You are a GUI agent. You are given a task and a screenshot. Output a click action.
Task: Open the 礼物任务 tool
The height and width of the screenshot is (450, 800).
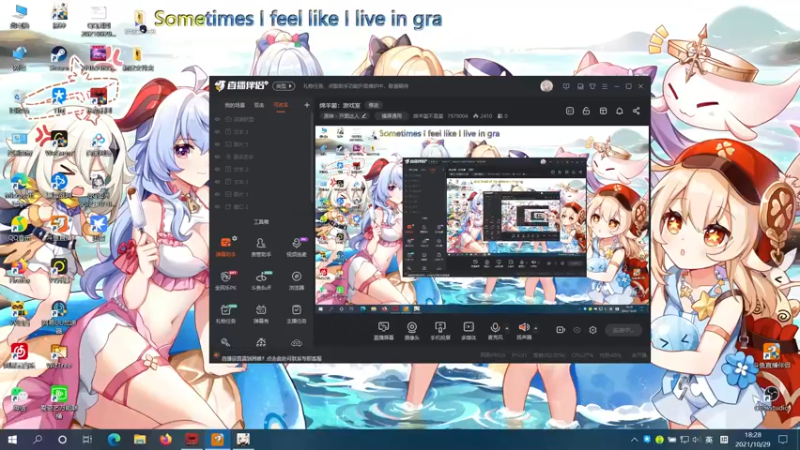pos(226,314)
